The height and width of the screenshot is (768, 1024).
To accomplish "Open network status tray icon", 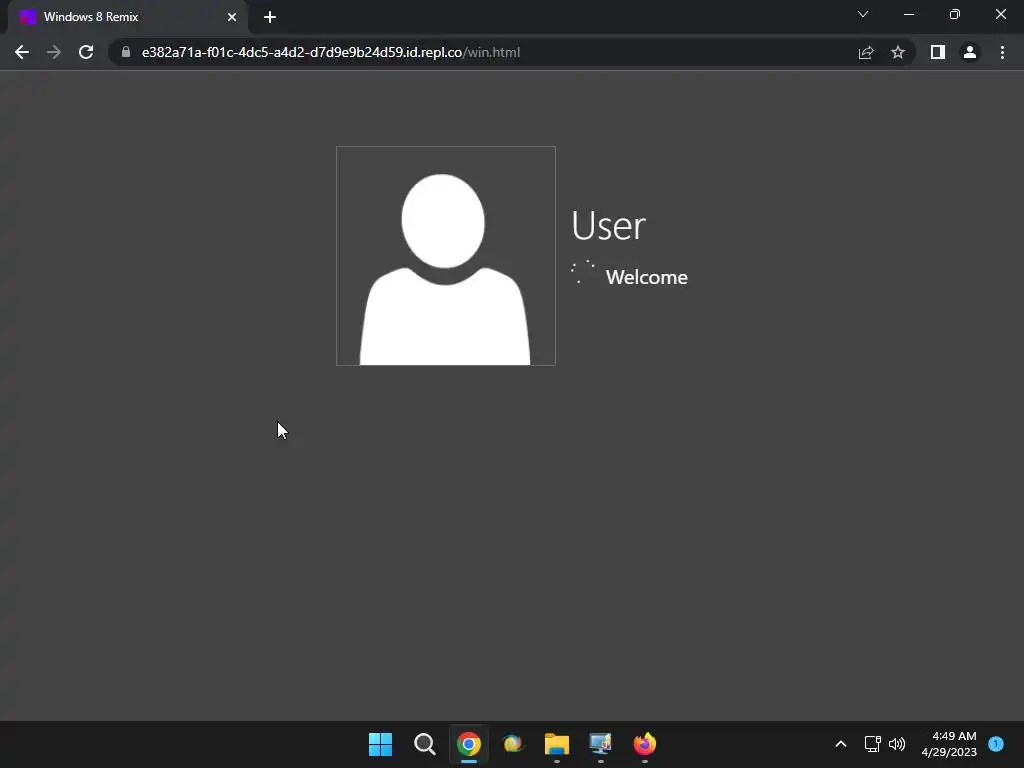I will [x=872, y=744].
